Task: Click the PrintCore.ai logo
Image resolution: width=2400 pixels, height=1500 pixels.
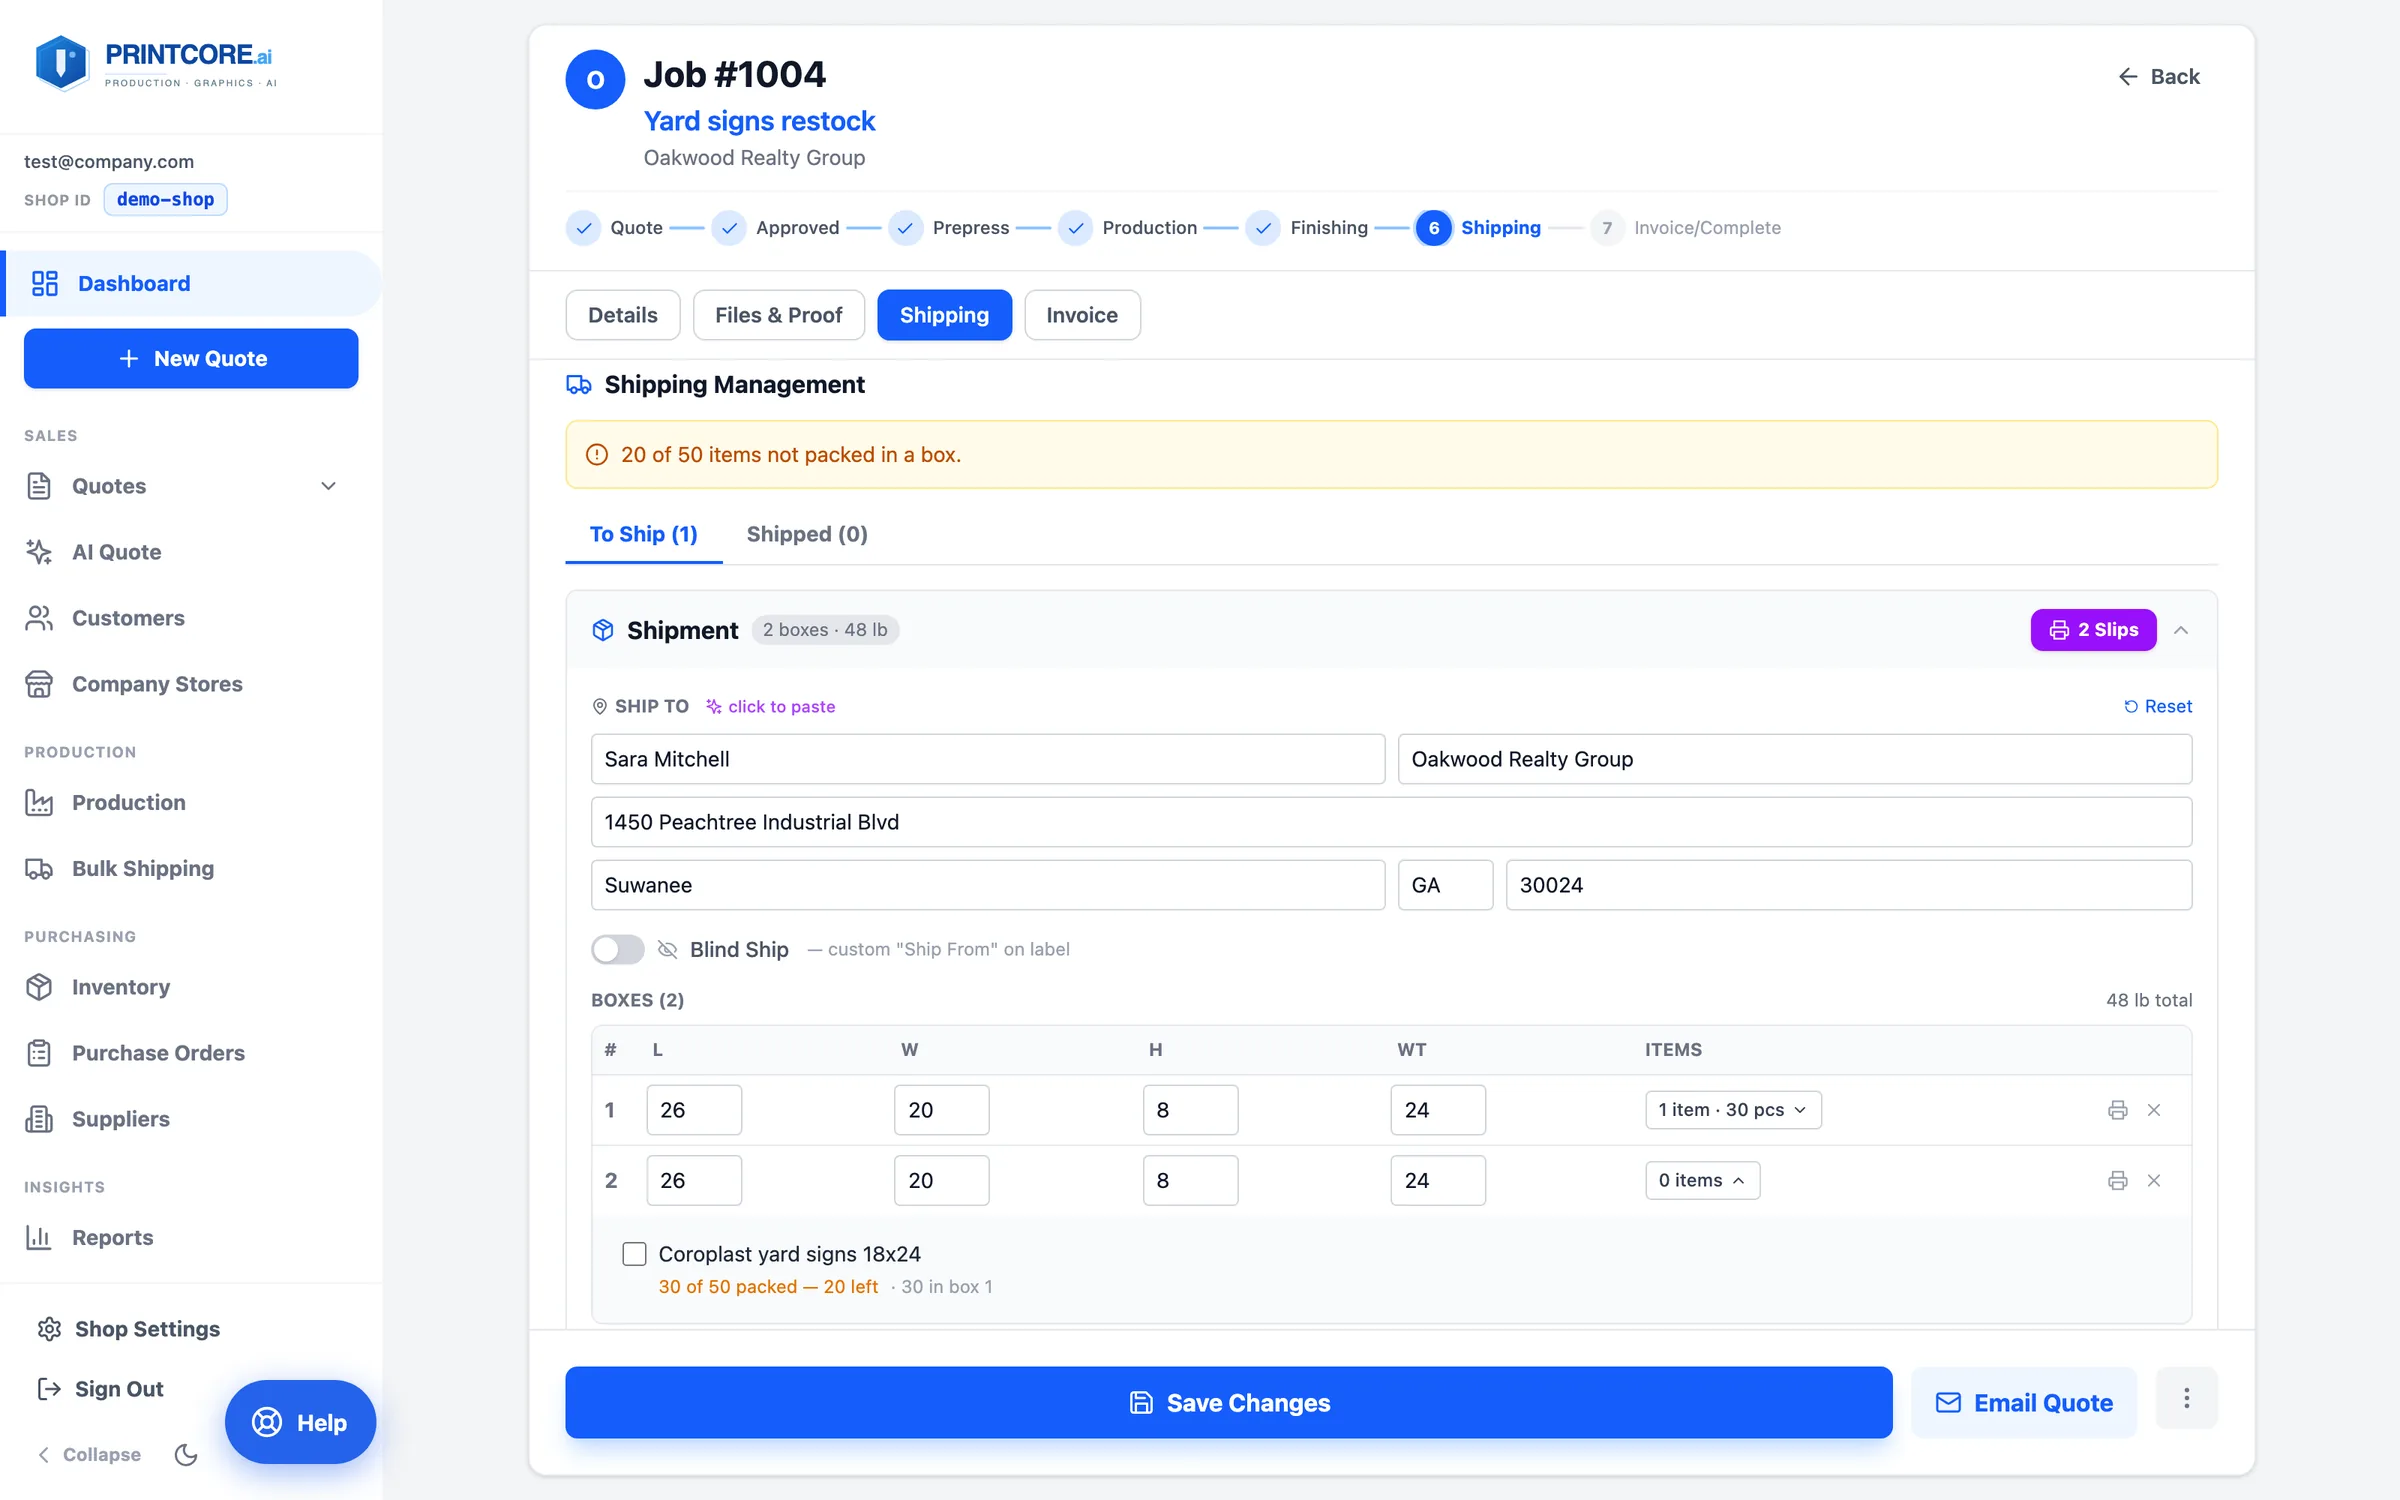Action: coord(154,63)
